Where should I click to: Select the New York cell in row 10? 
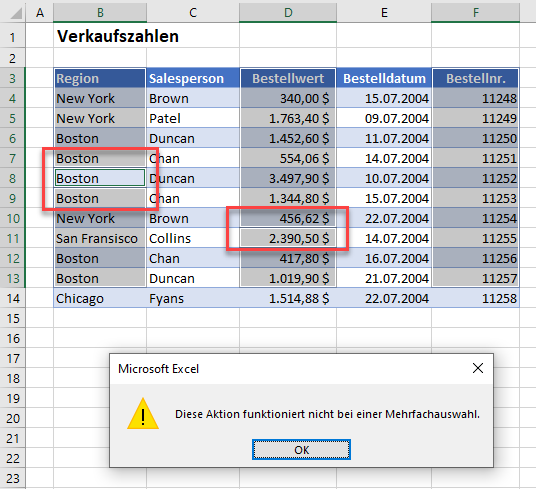pos(100,218)
